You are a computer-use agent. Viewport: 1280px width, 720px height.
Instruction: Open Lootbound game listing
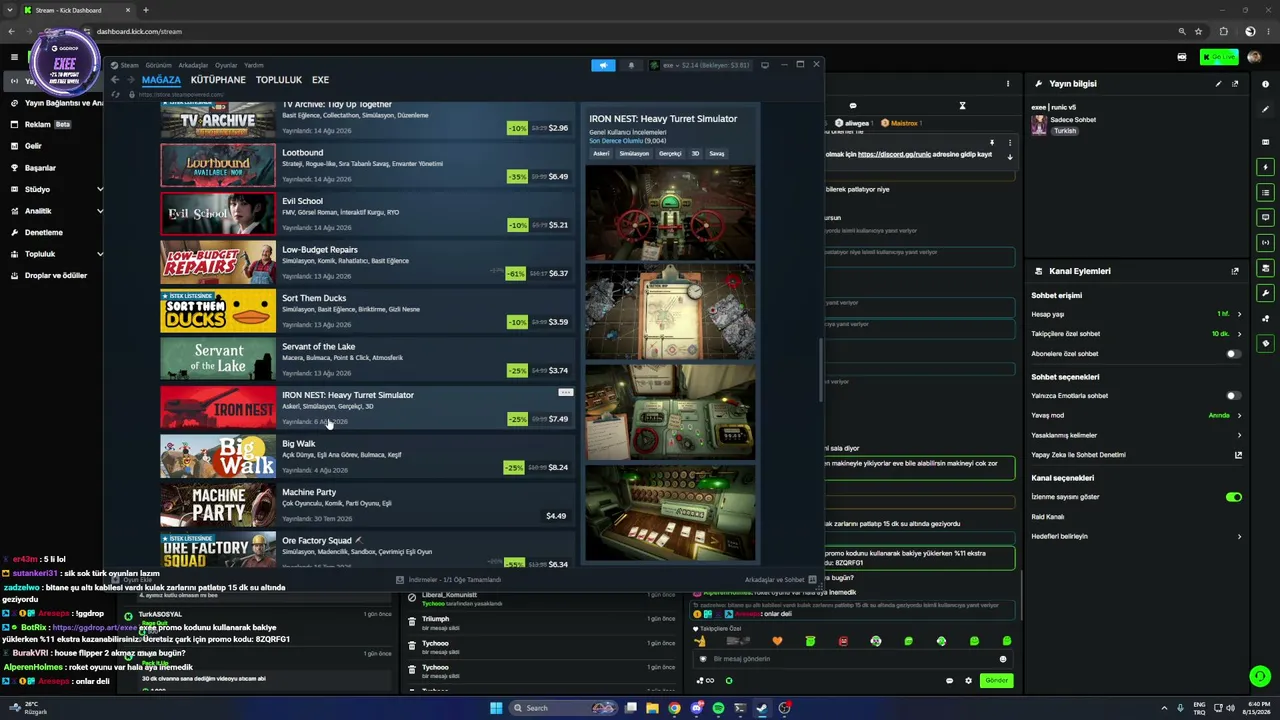pyautogui.click(x=366, y=165)
